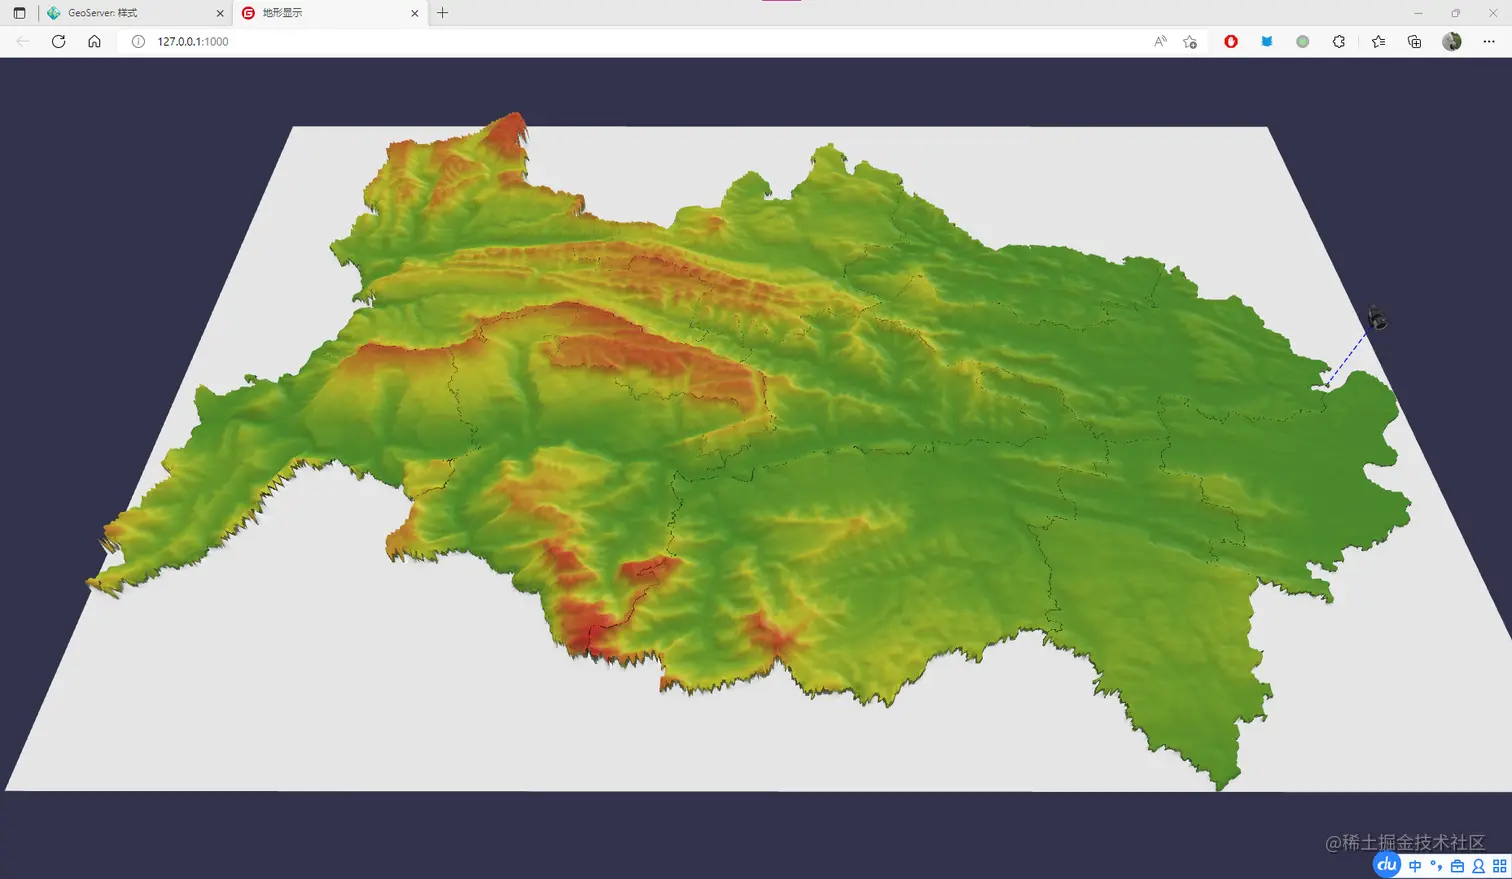
Task: Start Read aloud from the address bar
Action: coord(1160,41)
